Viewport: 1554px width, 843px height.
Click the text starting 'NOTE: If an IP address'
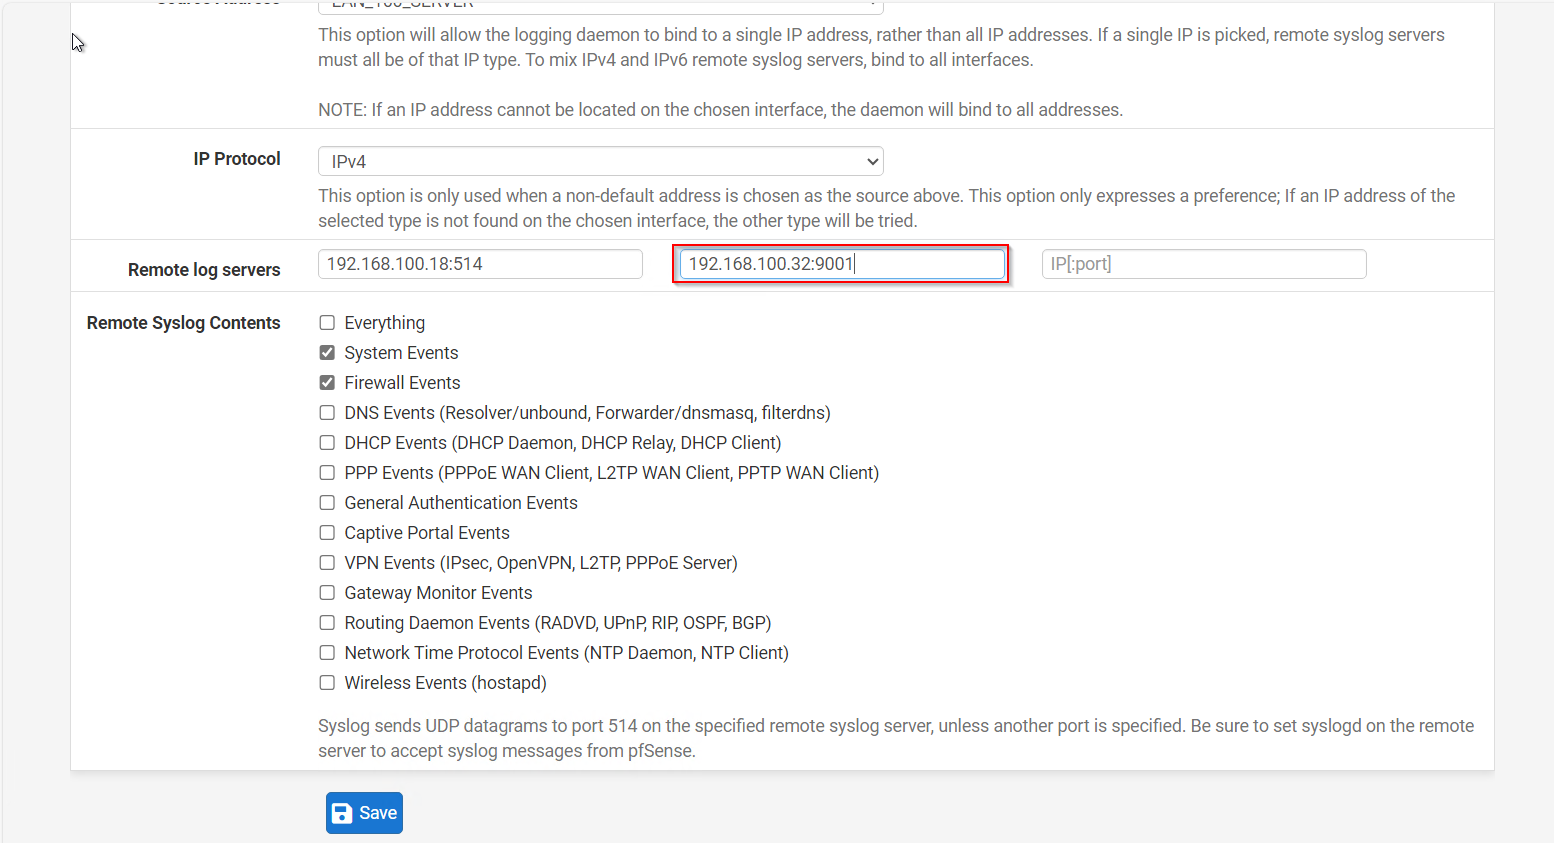(720, 110)
